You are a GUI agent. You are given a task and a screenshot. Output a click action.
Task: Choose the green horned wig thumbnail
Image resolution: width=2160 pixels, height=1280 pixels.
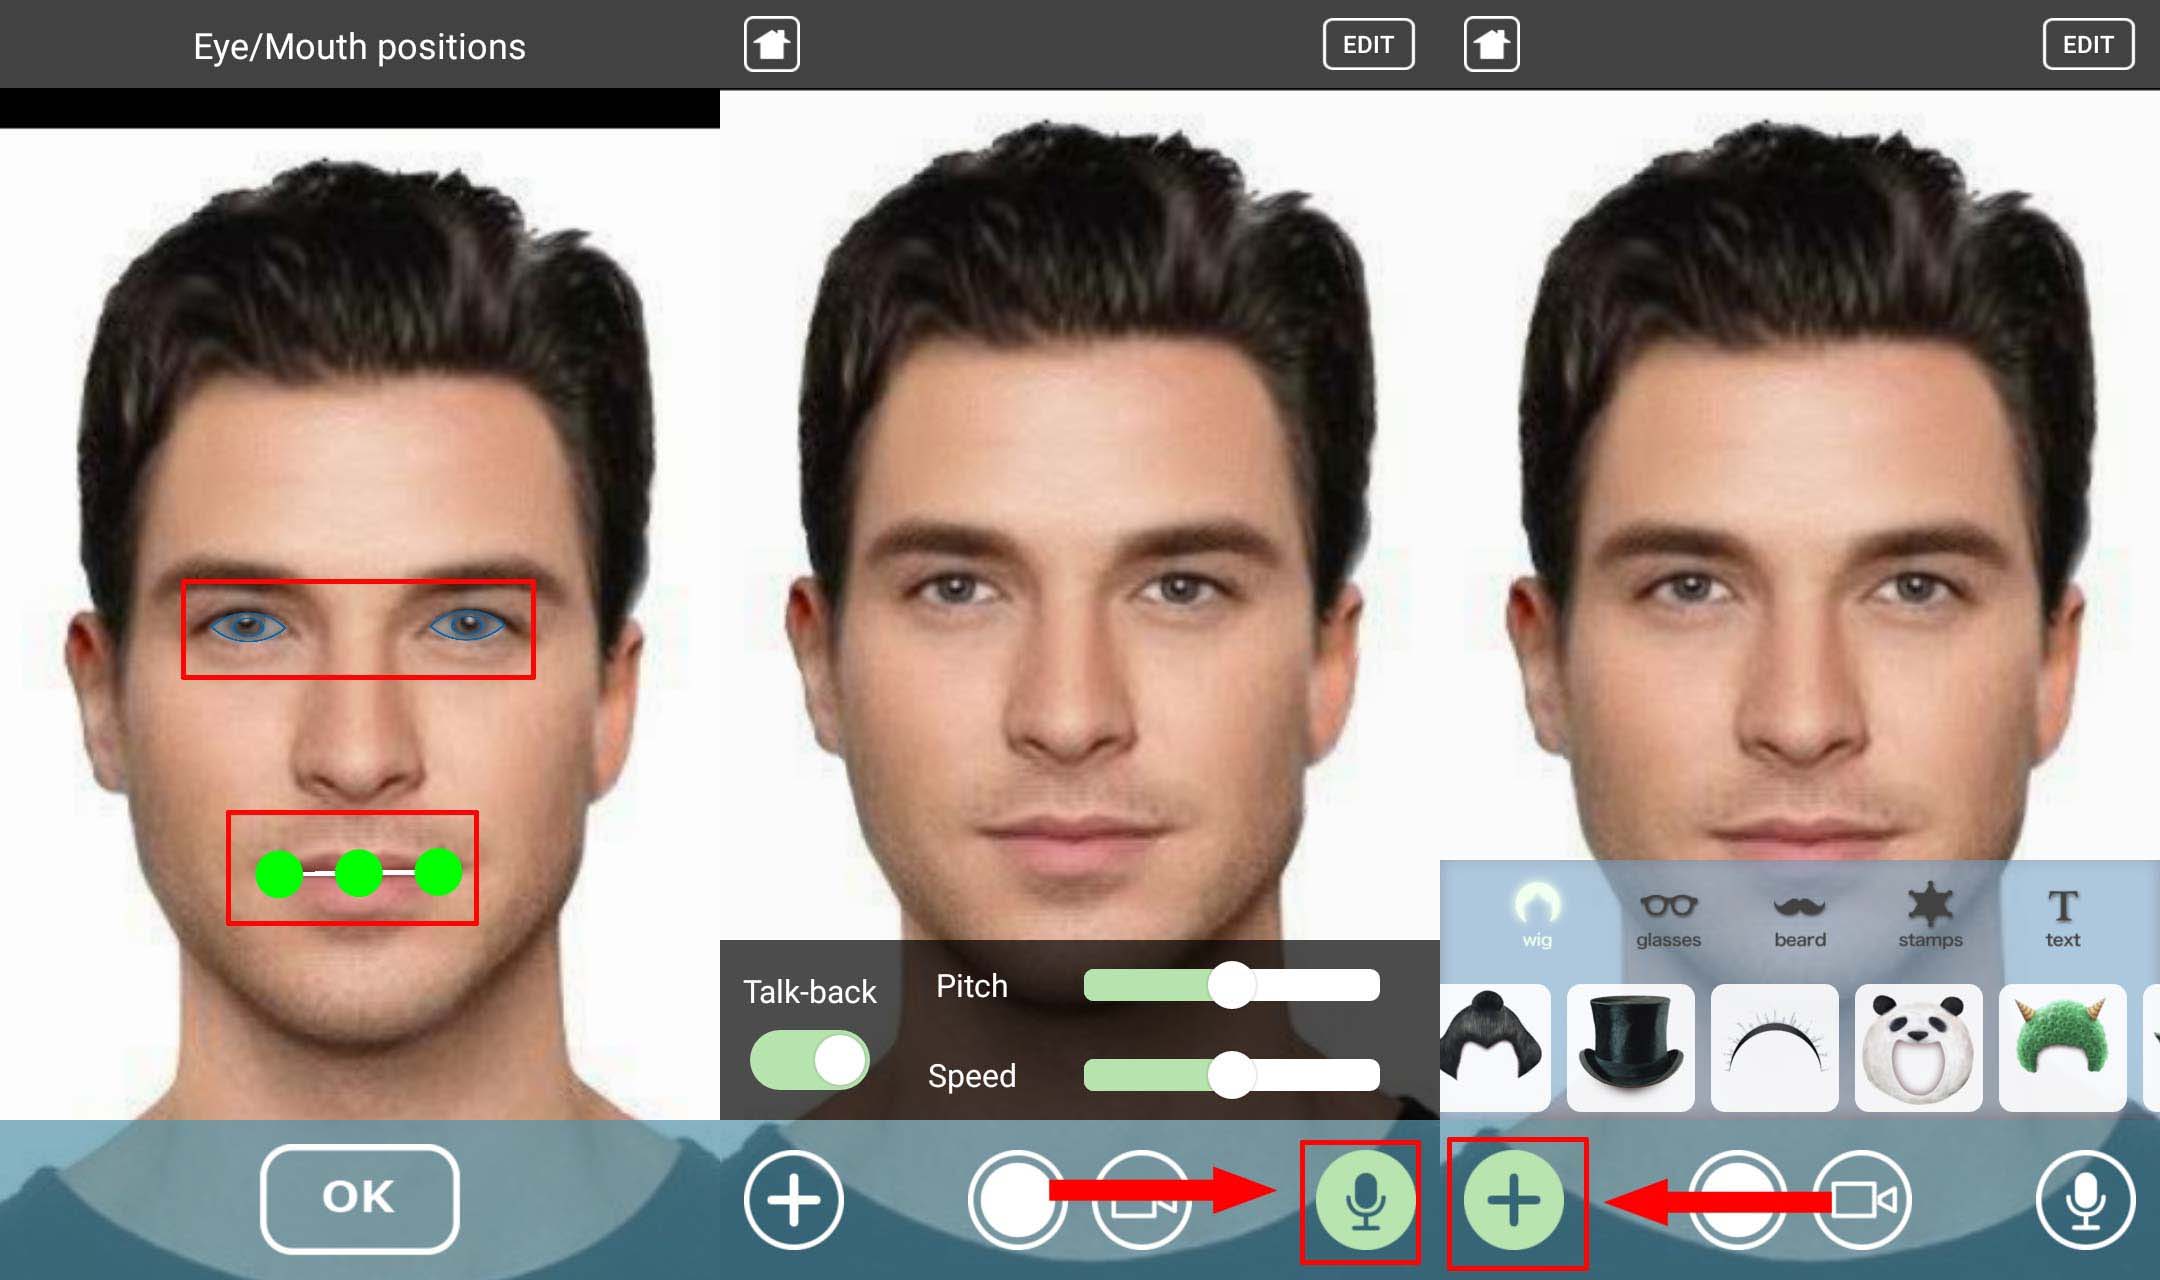point(2062,1047)
